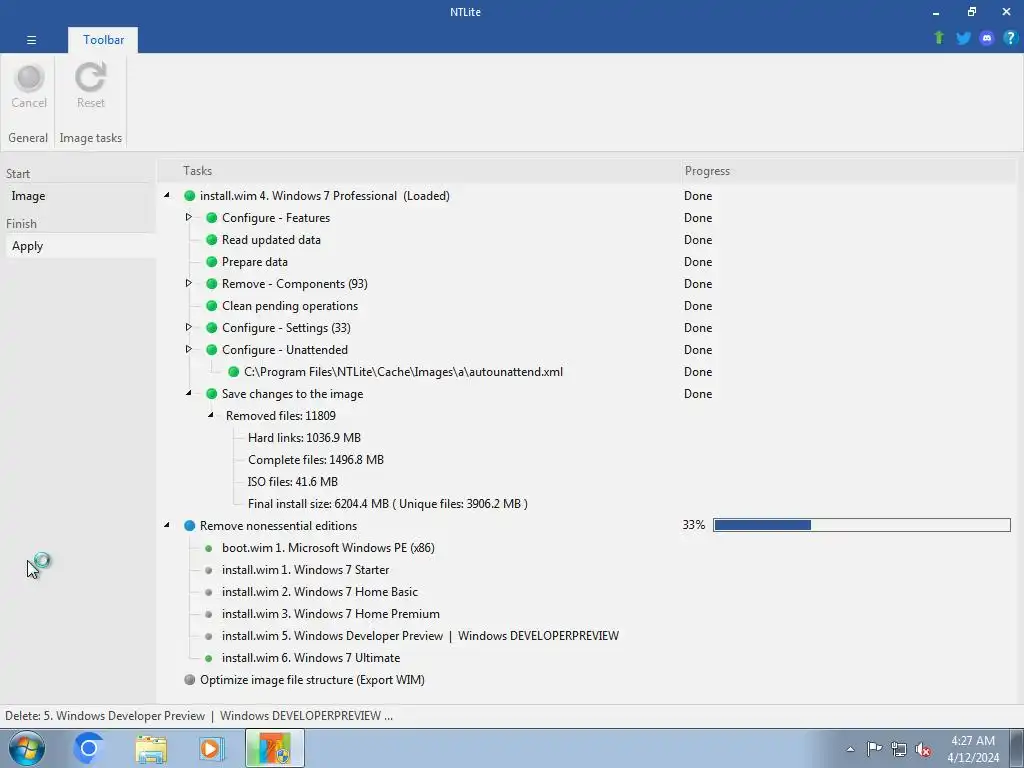
Task: Click green dot beside Clean pending operations
Action: [x=212, y=306]
